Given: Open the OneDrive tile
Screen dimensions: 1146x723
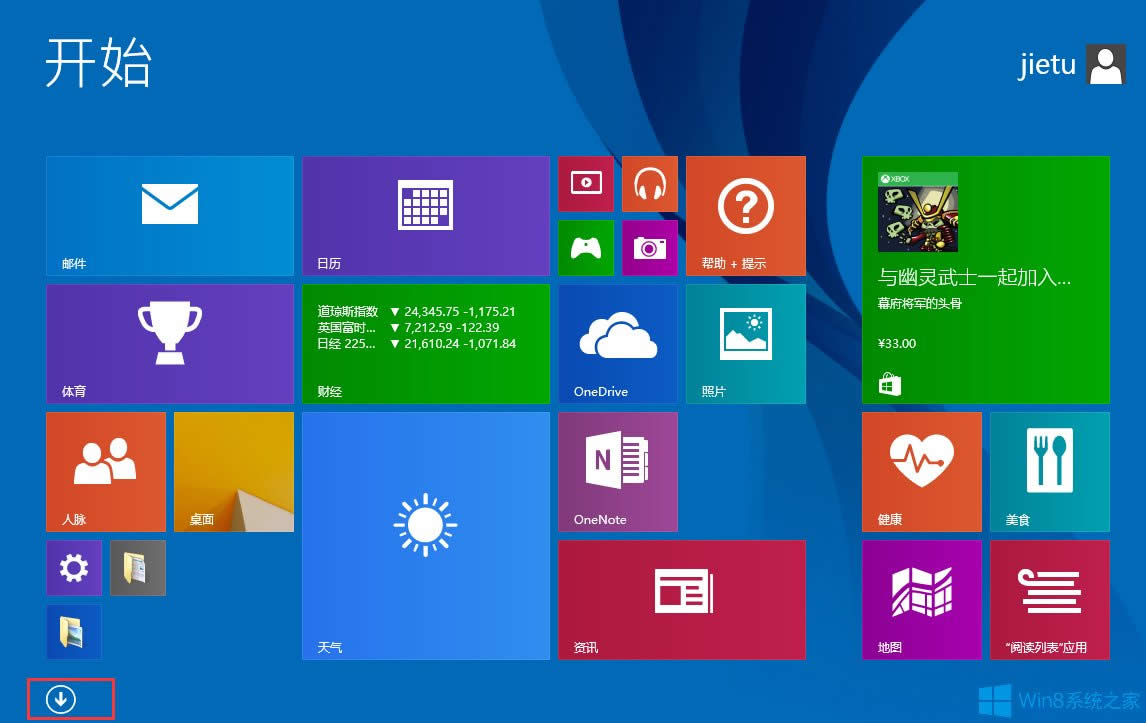Looking at the screenshot, I should tap(617, 343).
